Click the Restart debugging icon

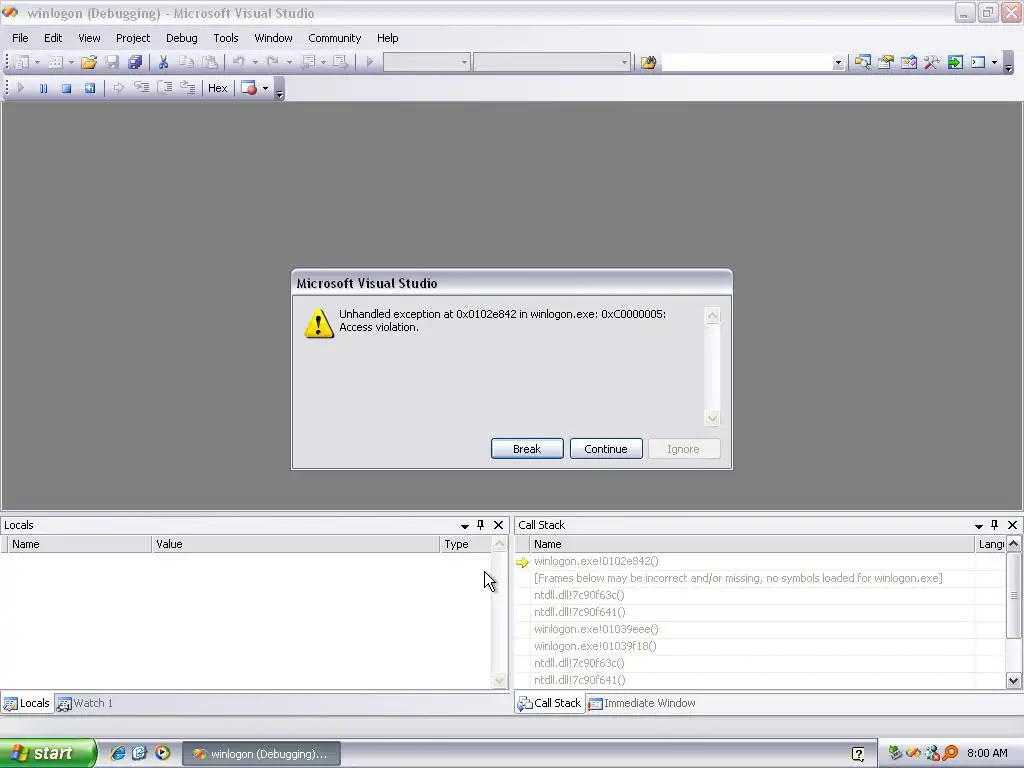[x=89, y=88]
